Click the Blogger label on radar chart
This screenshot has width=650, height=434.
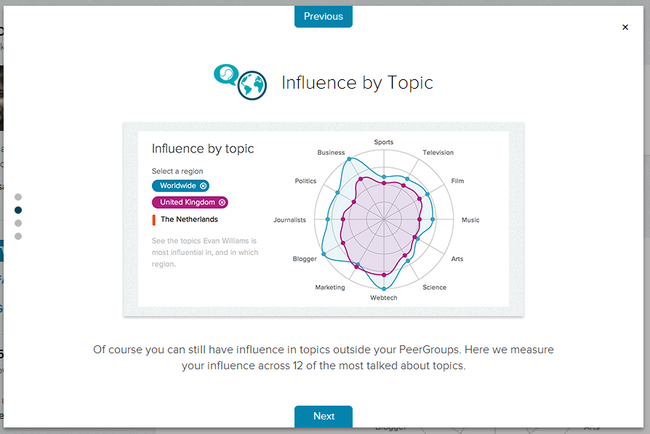tap(303, 258)
